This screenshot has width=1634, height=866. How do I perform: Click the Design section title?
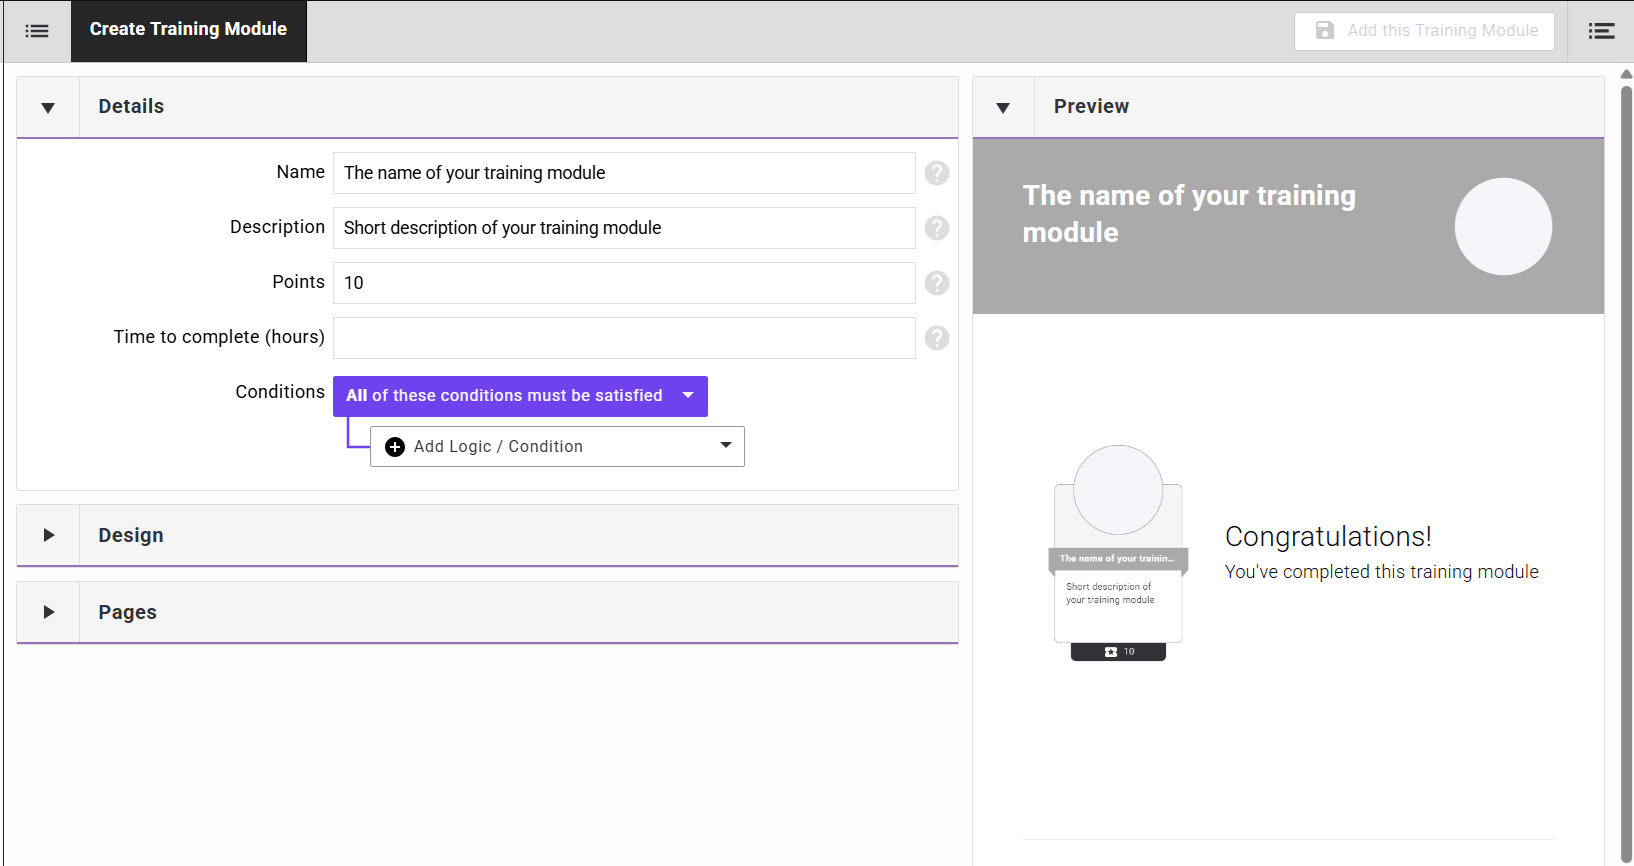point(131,535)
